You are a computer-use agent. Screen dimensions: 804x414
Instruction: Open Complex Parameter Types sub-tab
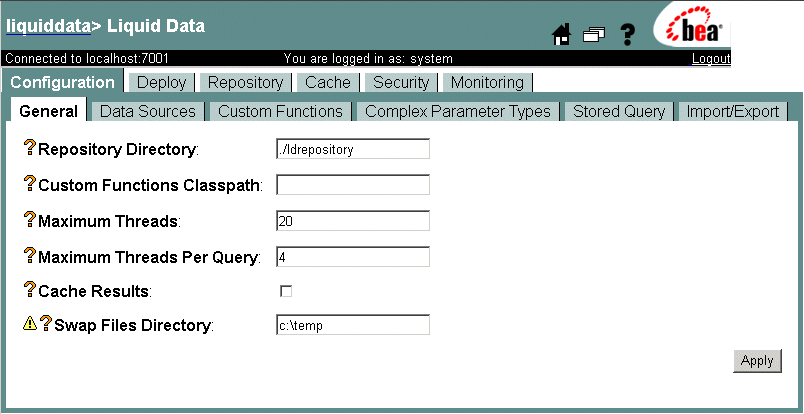click(458, 111)
